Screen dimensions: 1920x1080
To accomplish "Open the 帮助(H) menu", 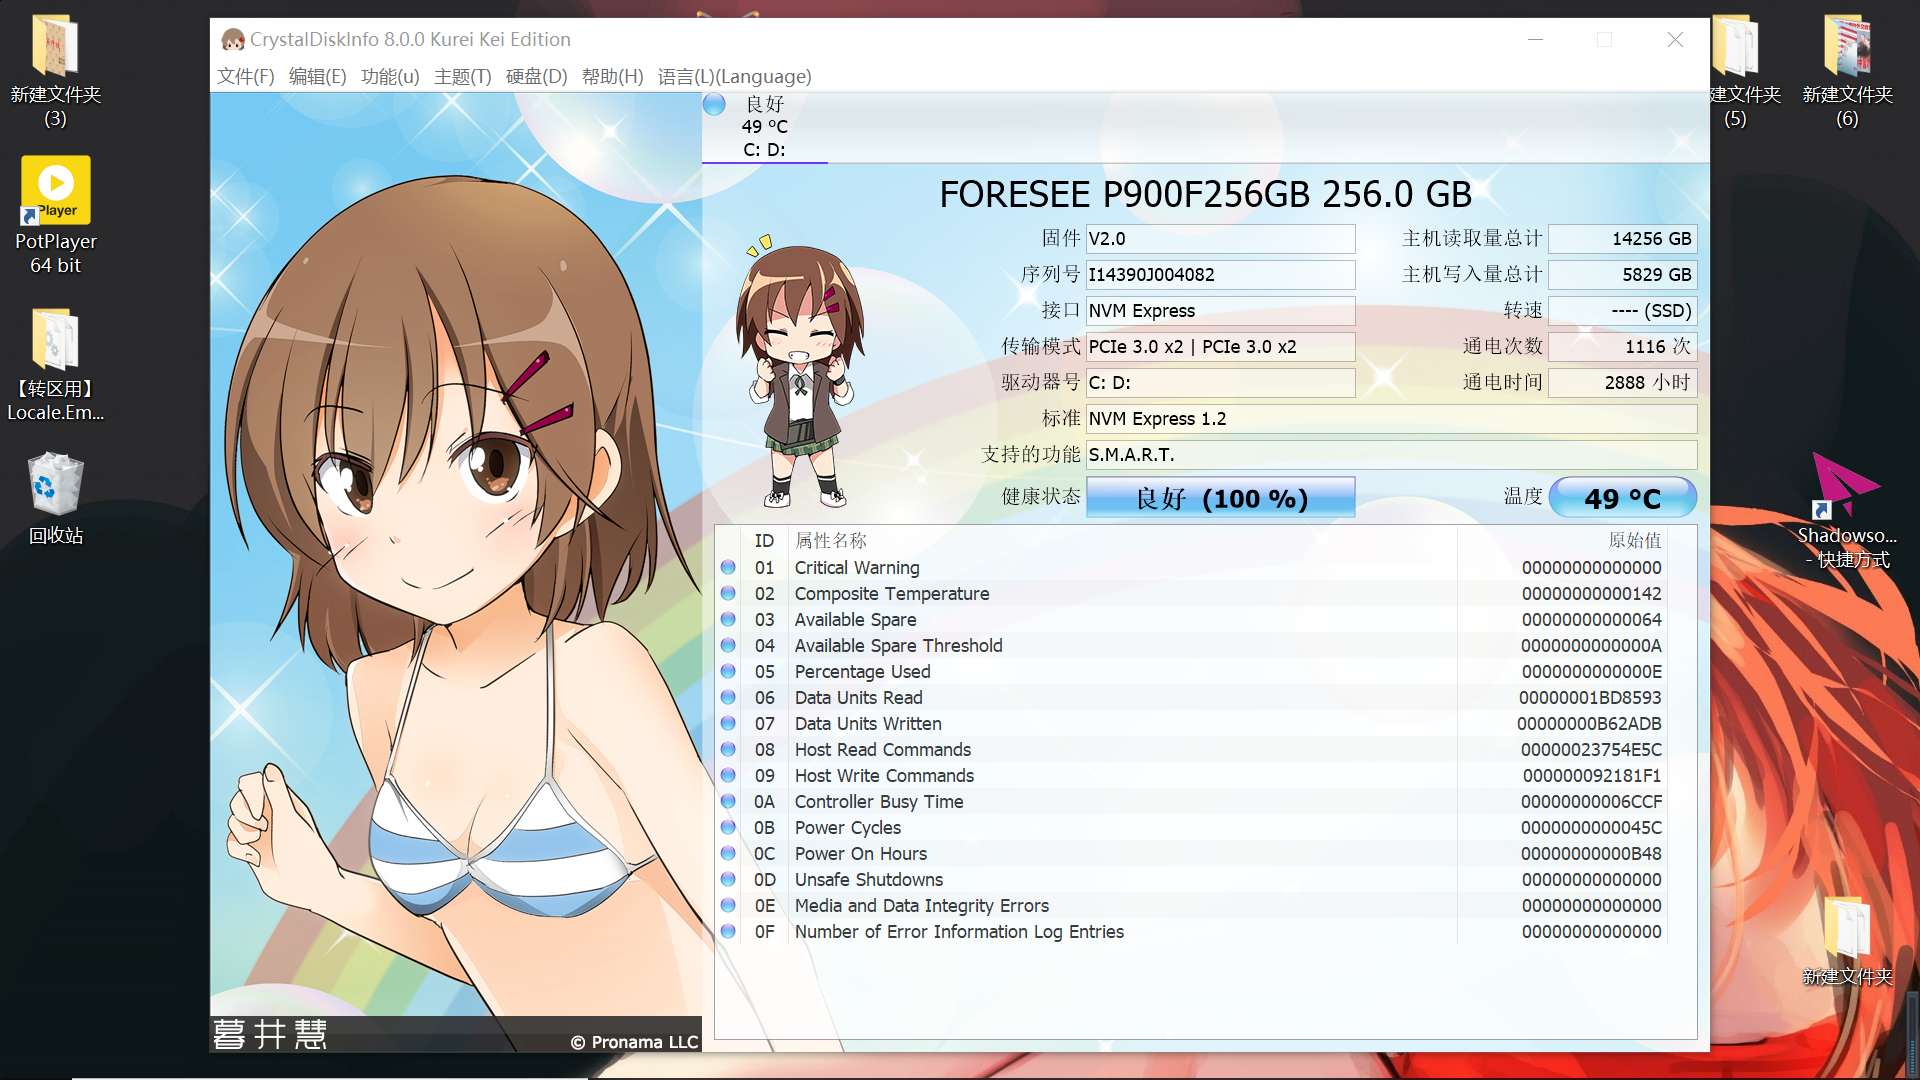I will click(613, 77).
